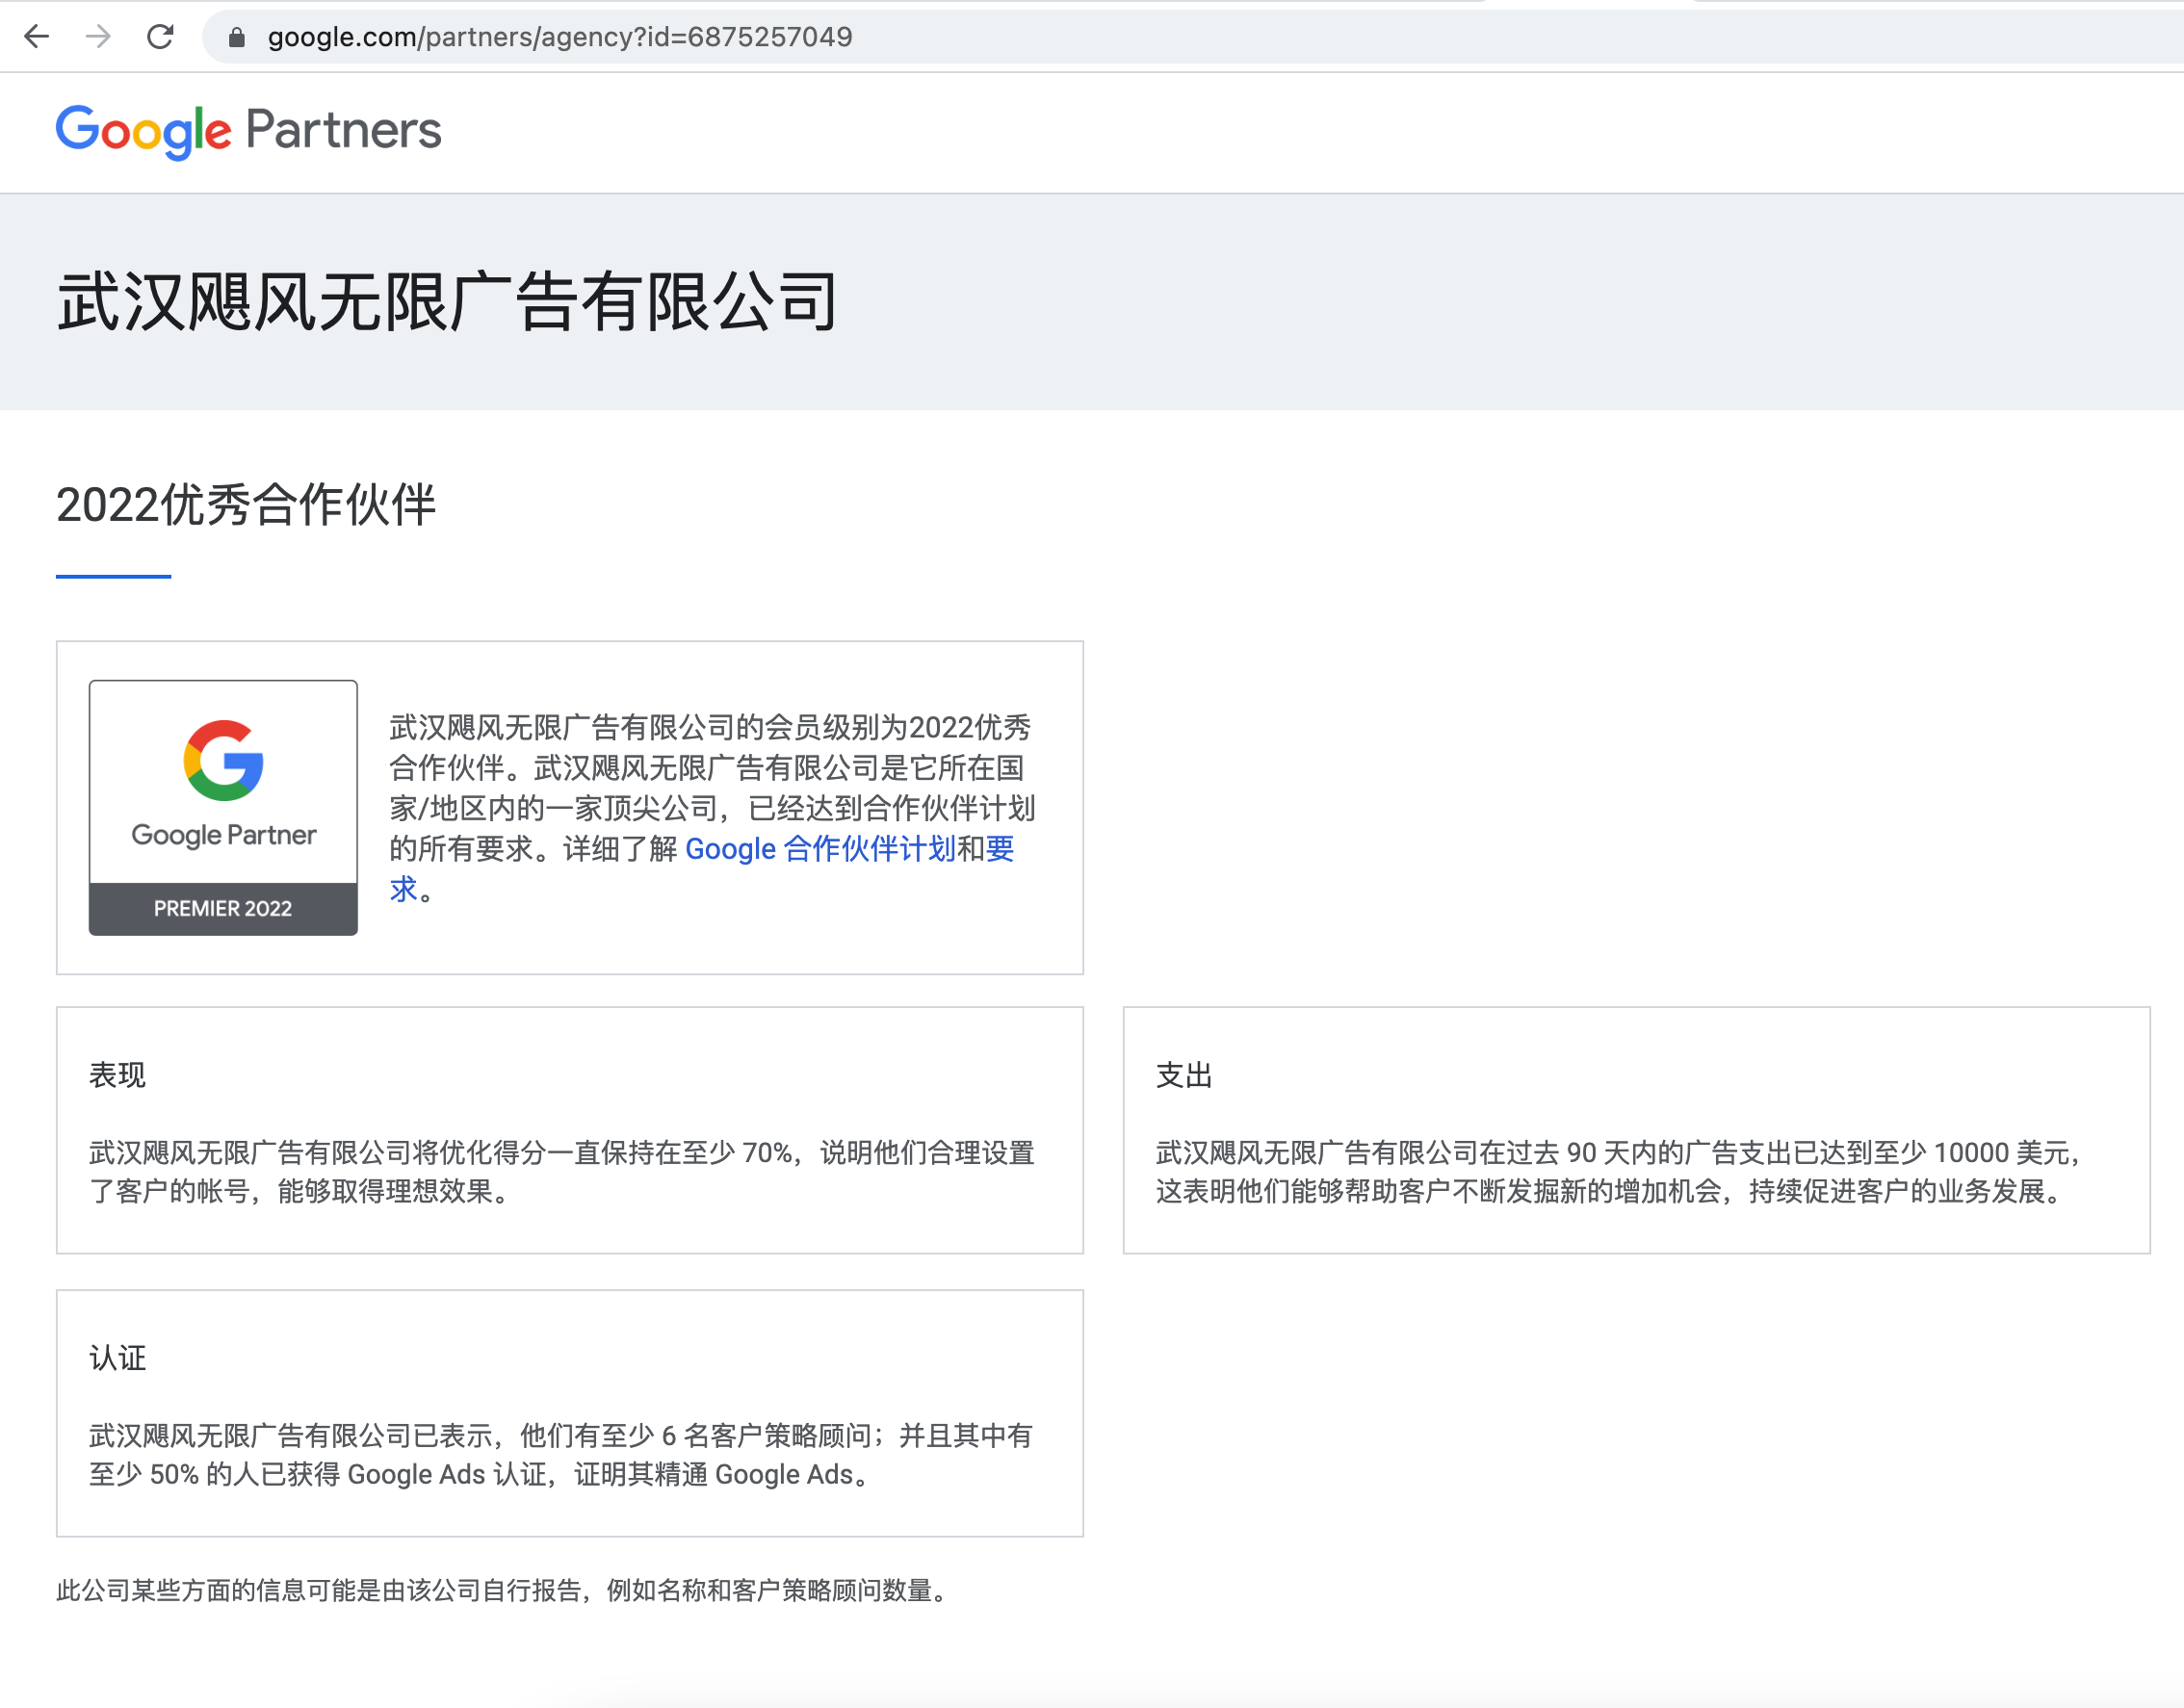Click the performance text mentioning 70%
Image resolution: width=2184 pixels, height=1708 pixels.
(x=562, y=1172)
